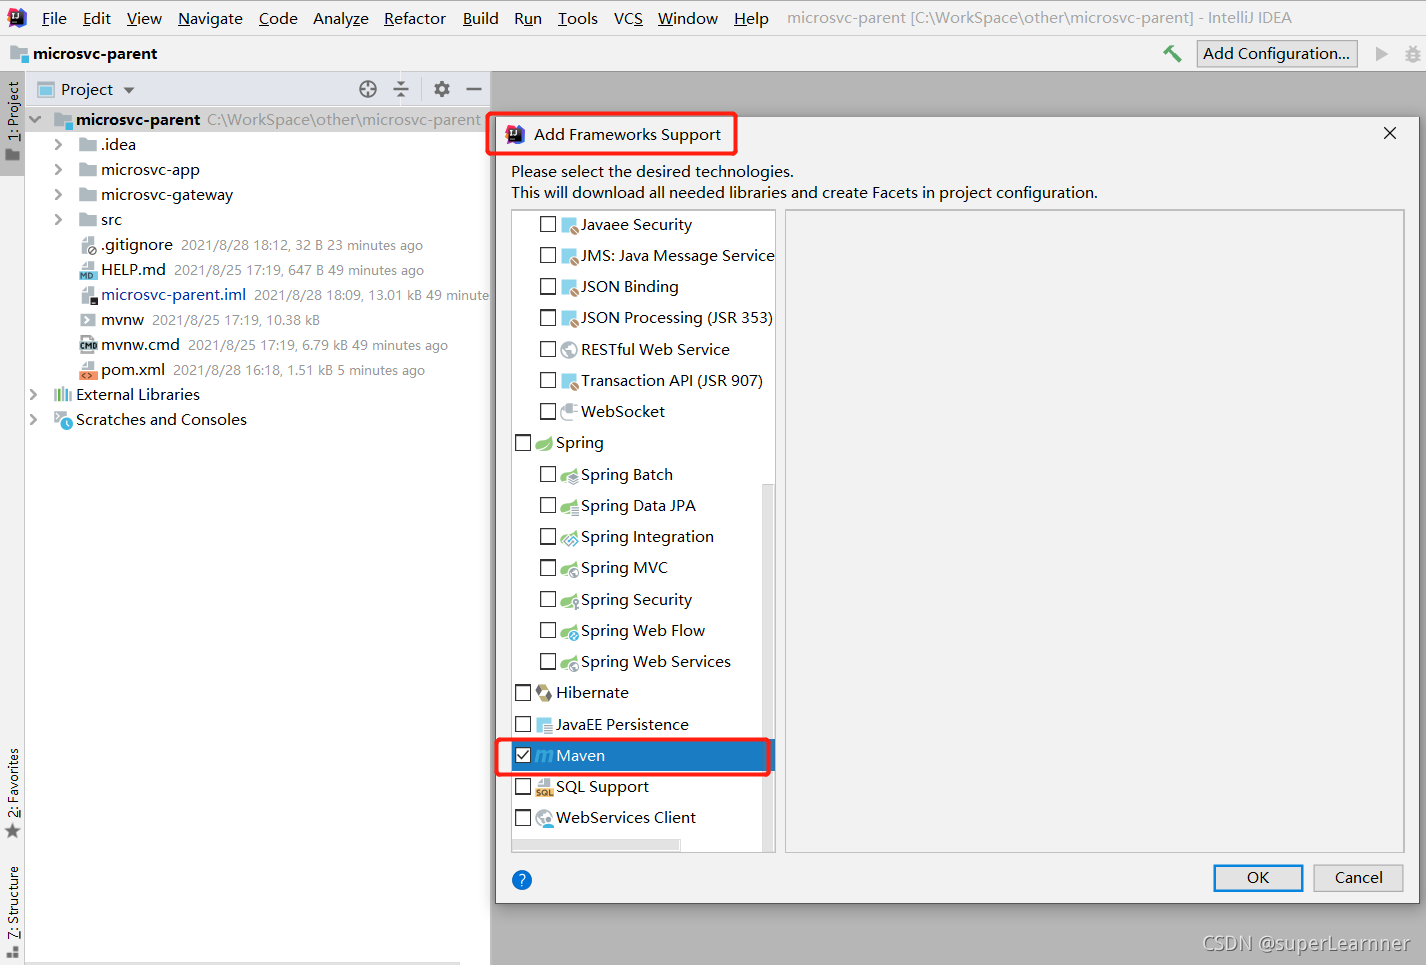Click the Locate/Select Opened File target icon
Image resolution: width=1426 pixels, height=965 pixels.
368,89
